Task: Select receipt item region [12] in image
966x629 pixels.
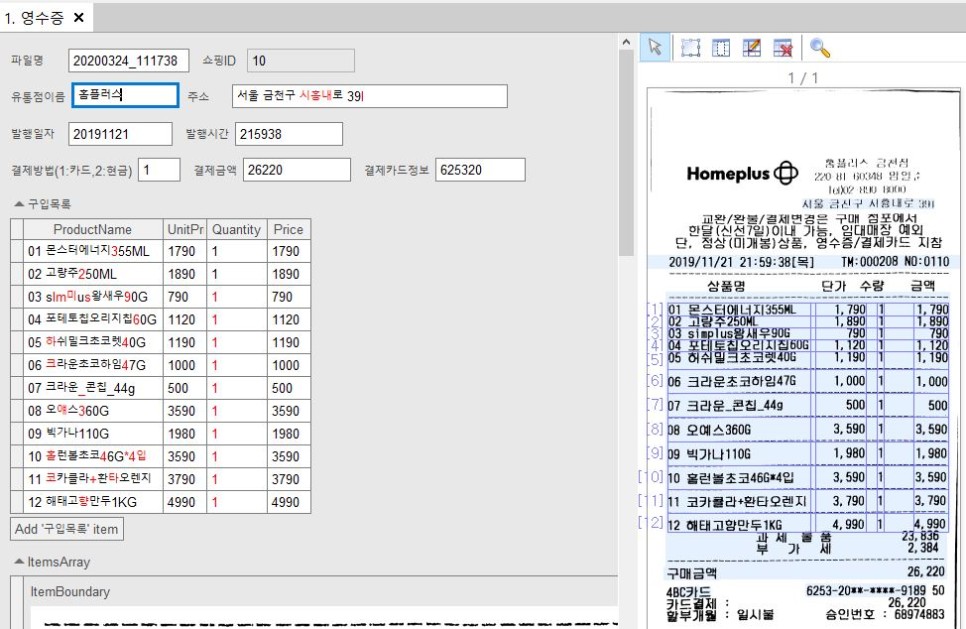Action: [x=807, y=524]
